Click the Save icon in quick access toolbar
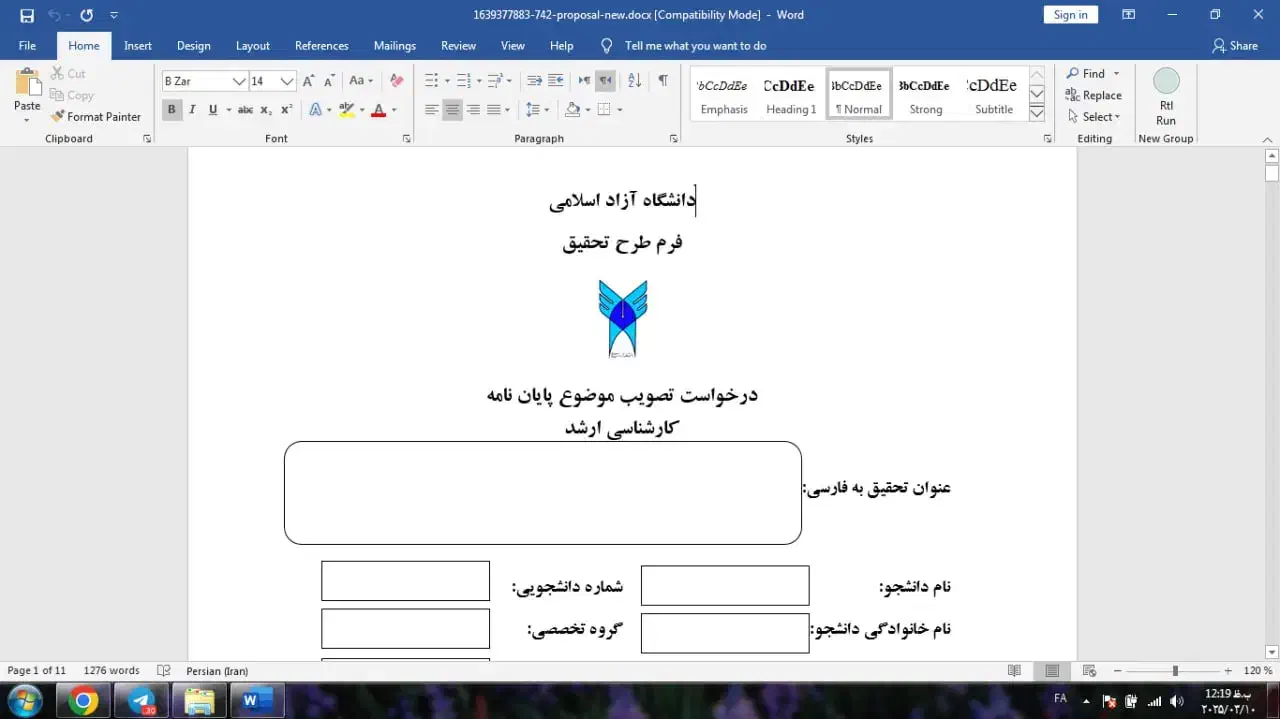Screen dimensions: 1280x719 [x=27, y=15]
